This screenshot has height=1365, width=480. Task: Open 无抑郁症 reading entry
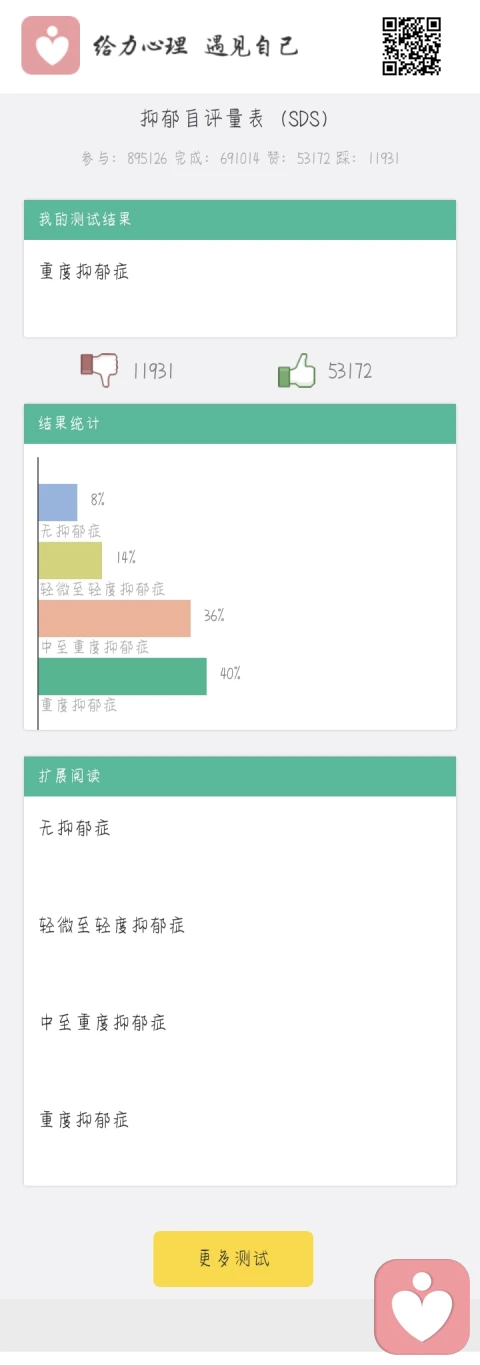pos(75,828)
